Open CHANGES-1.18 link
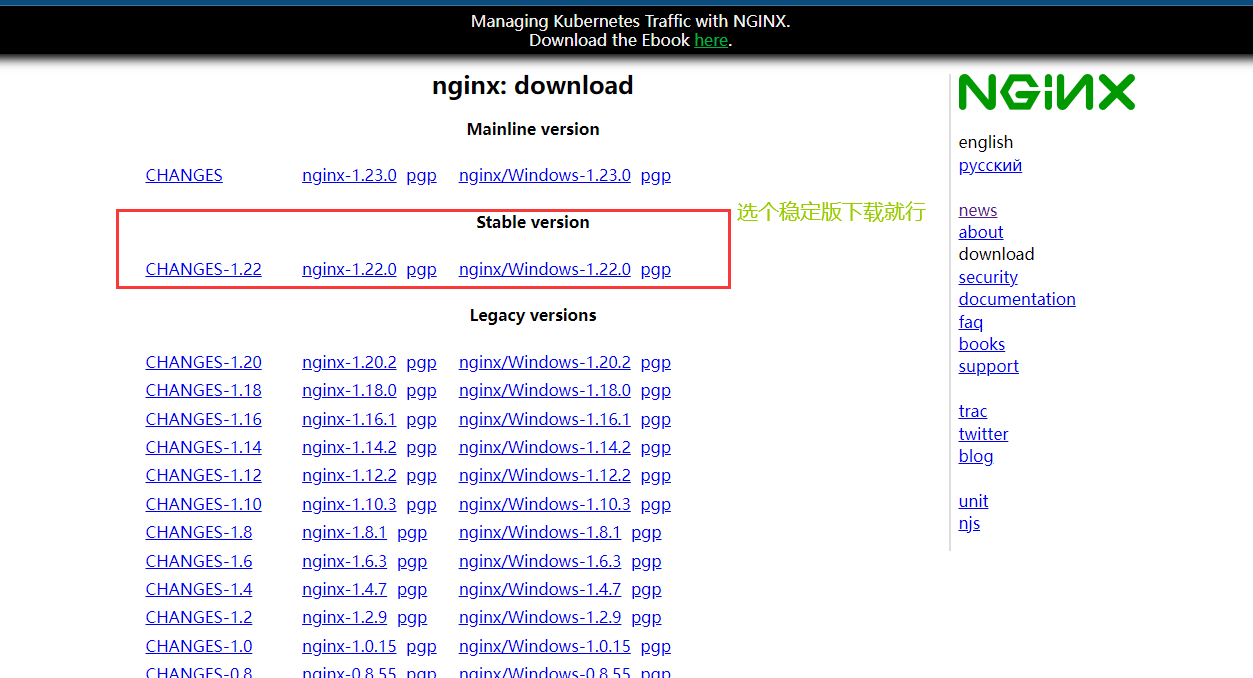The image size is (1253, 678). coord(204,390)
